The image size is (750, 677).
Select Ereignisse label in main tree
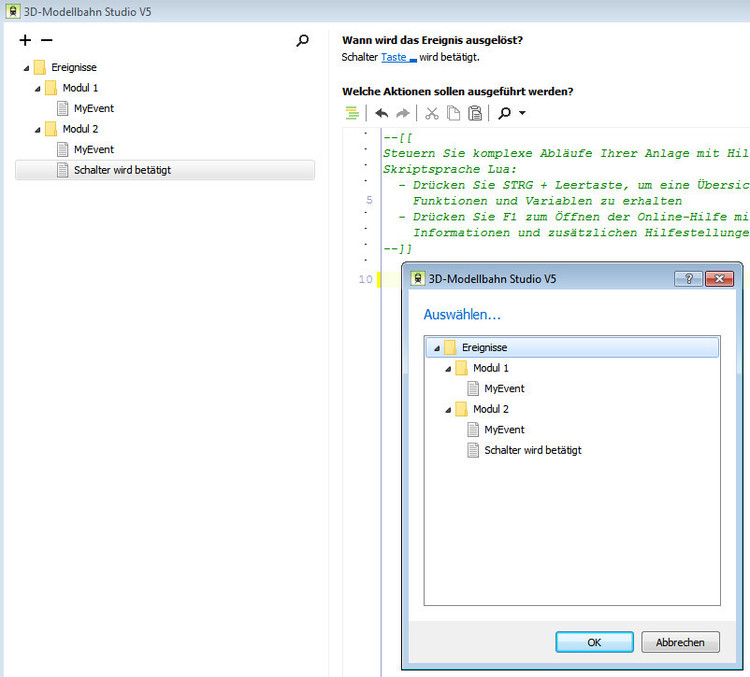coord(74,67)
